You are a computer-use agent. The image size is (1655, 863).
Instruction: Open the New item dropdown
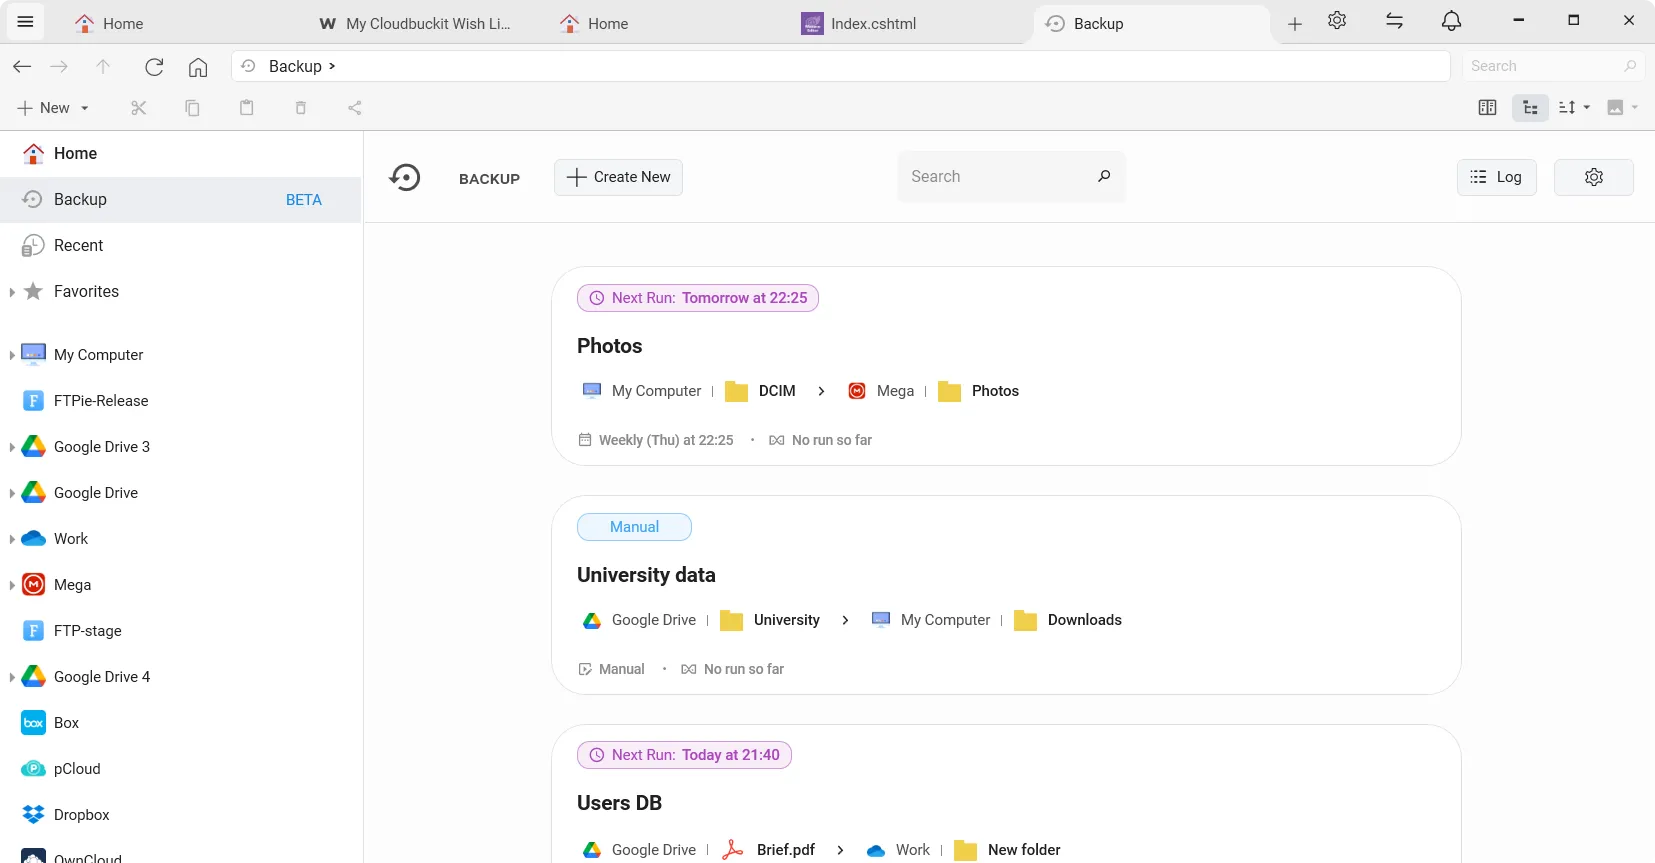click(x=54, y=108)
